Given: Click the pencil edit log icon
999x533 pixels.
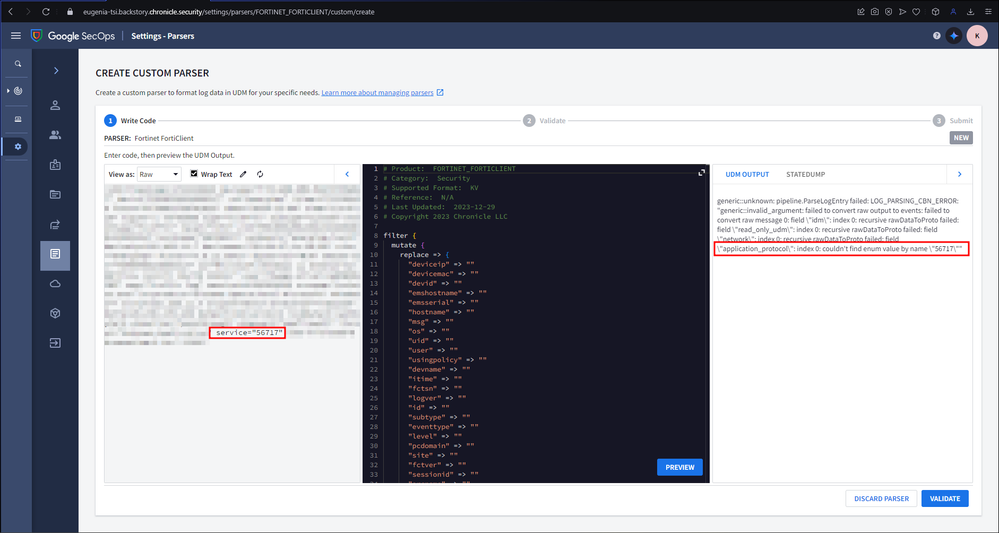Looking at the screenshot, I should (x=243, y=174).
